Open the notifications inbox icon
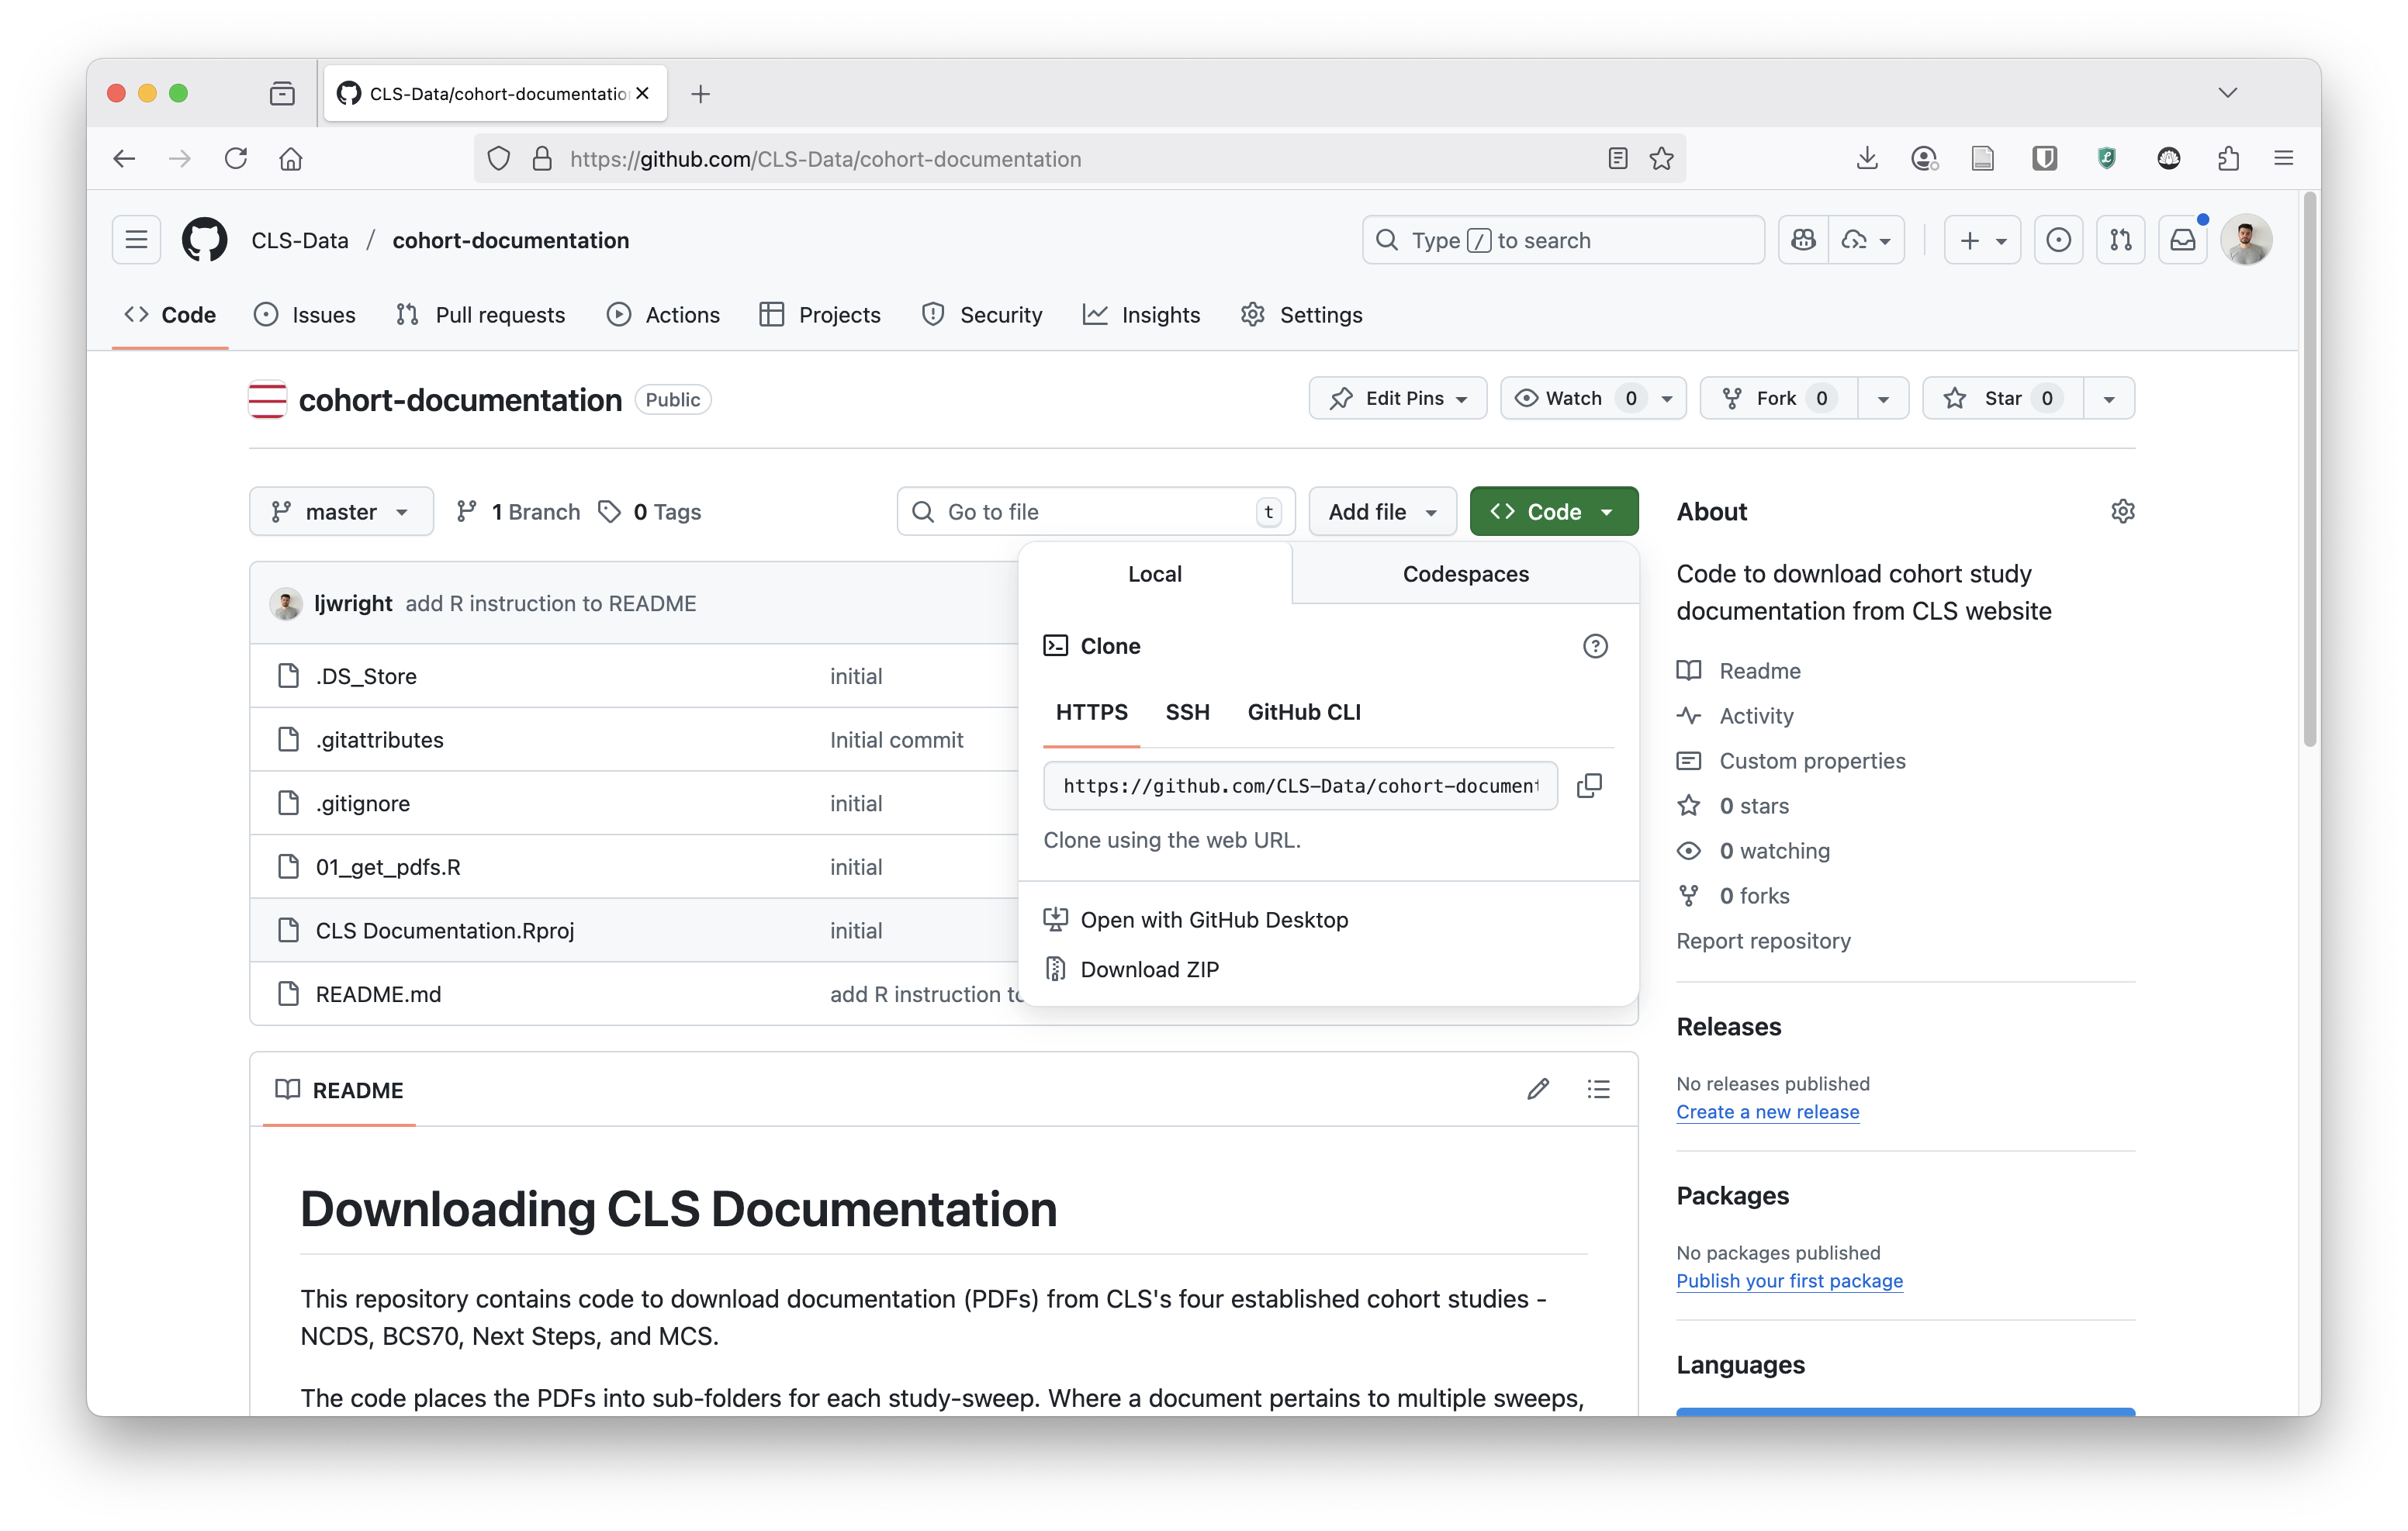The width and height of the screenshot is (2408, 1531). point(2183,240)
